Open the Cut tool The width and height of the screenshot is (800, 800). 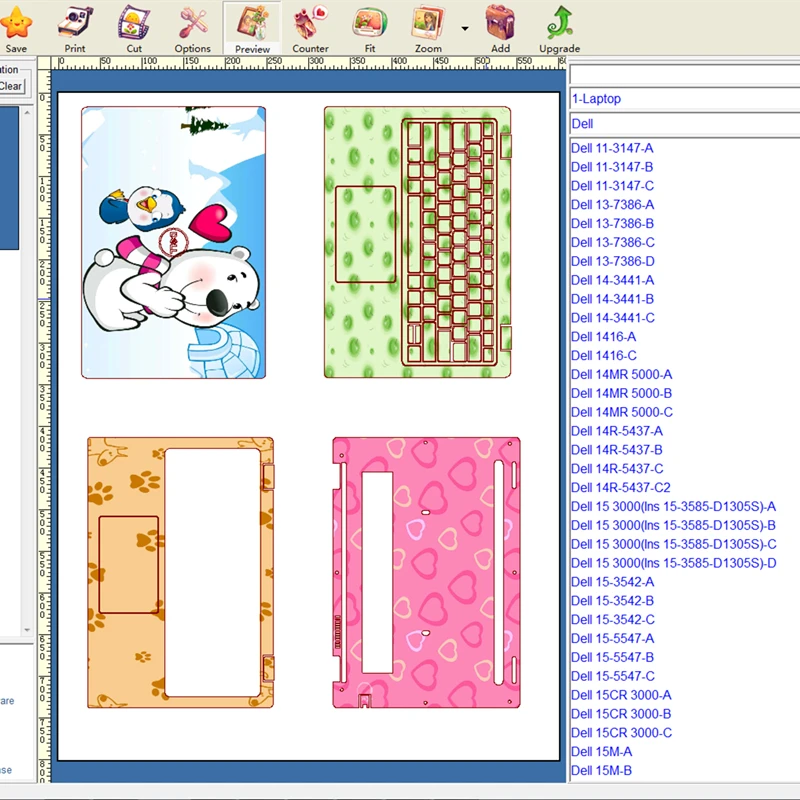pyautogui.click(x=134, y=22)
